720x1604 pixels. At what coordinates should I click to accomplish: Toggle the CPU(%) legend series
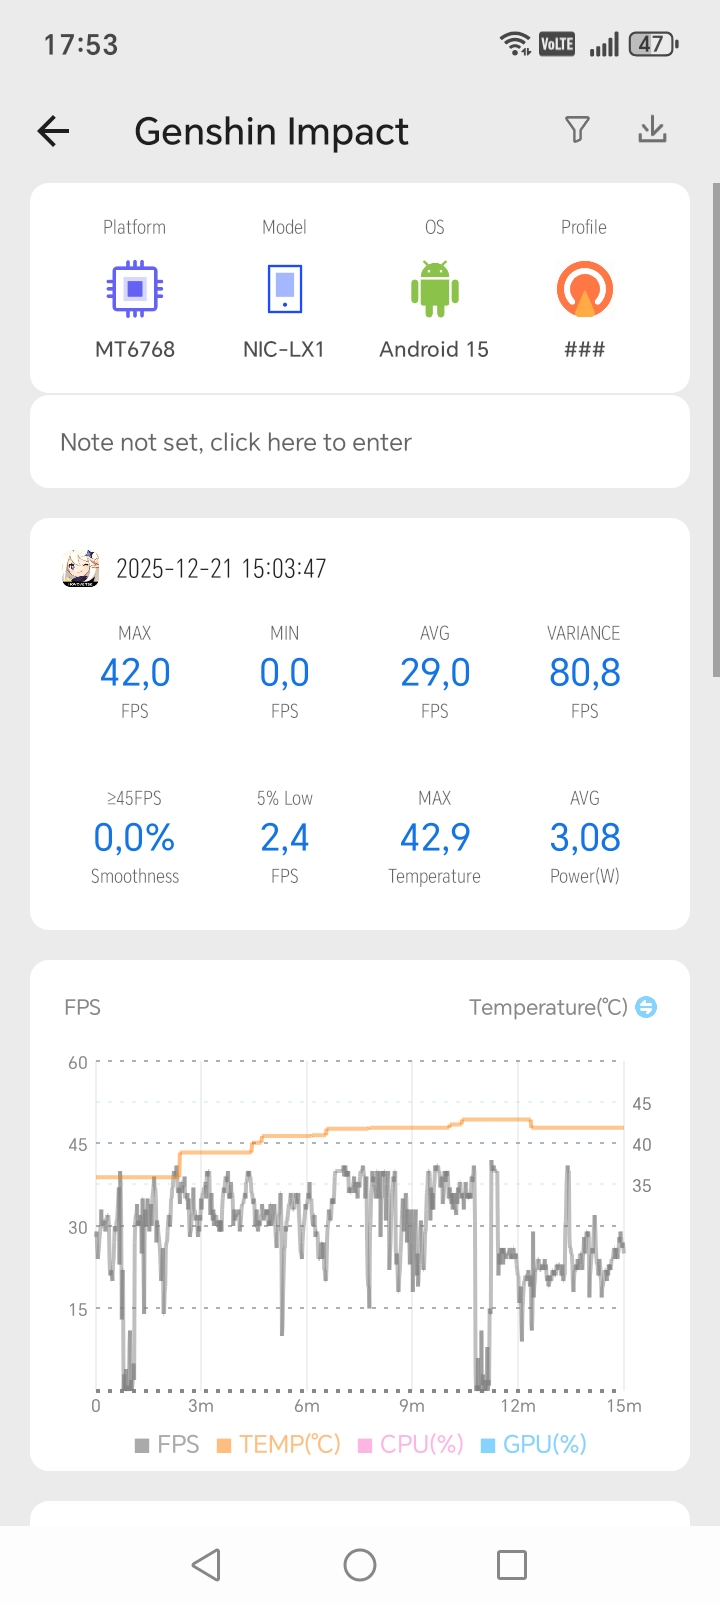click(410, 1444)
